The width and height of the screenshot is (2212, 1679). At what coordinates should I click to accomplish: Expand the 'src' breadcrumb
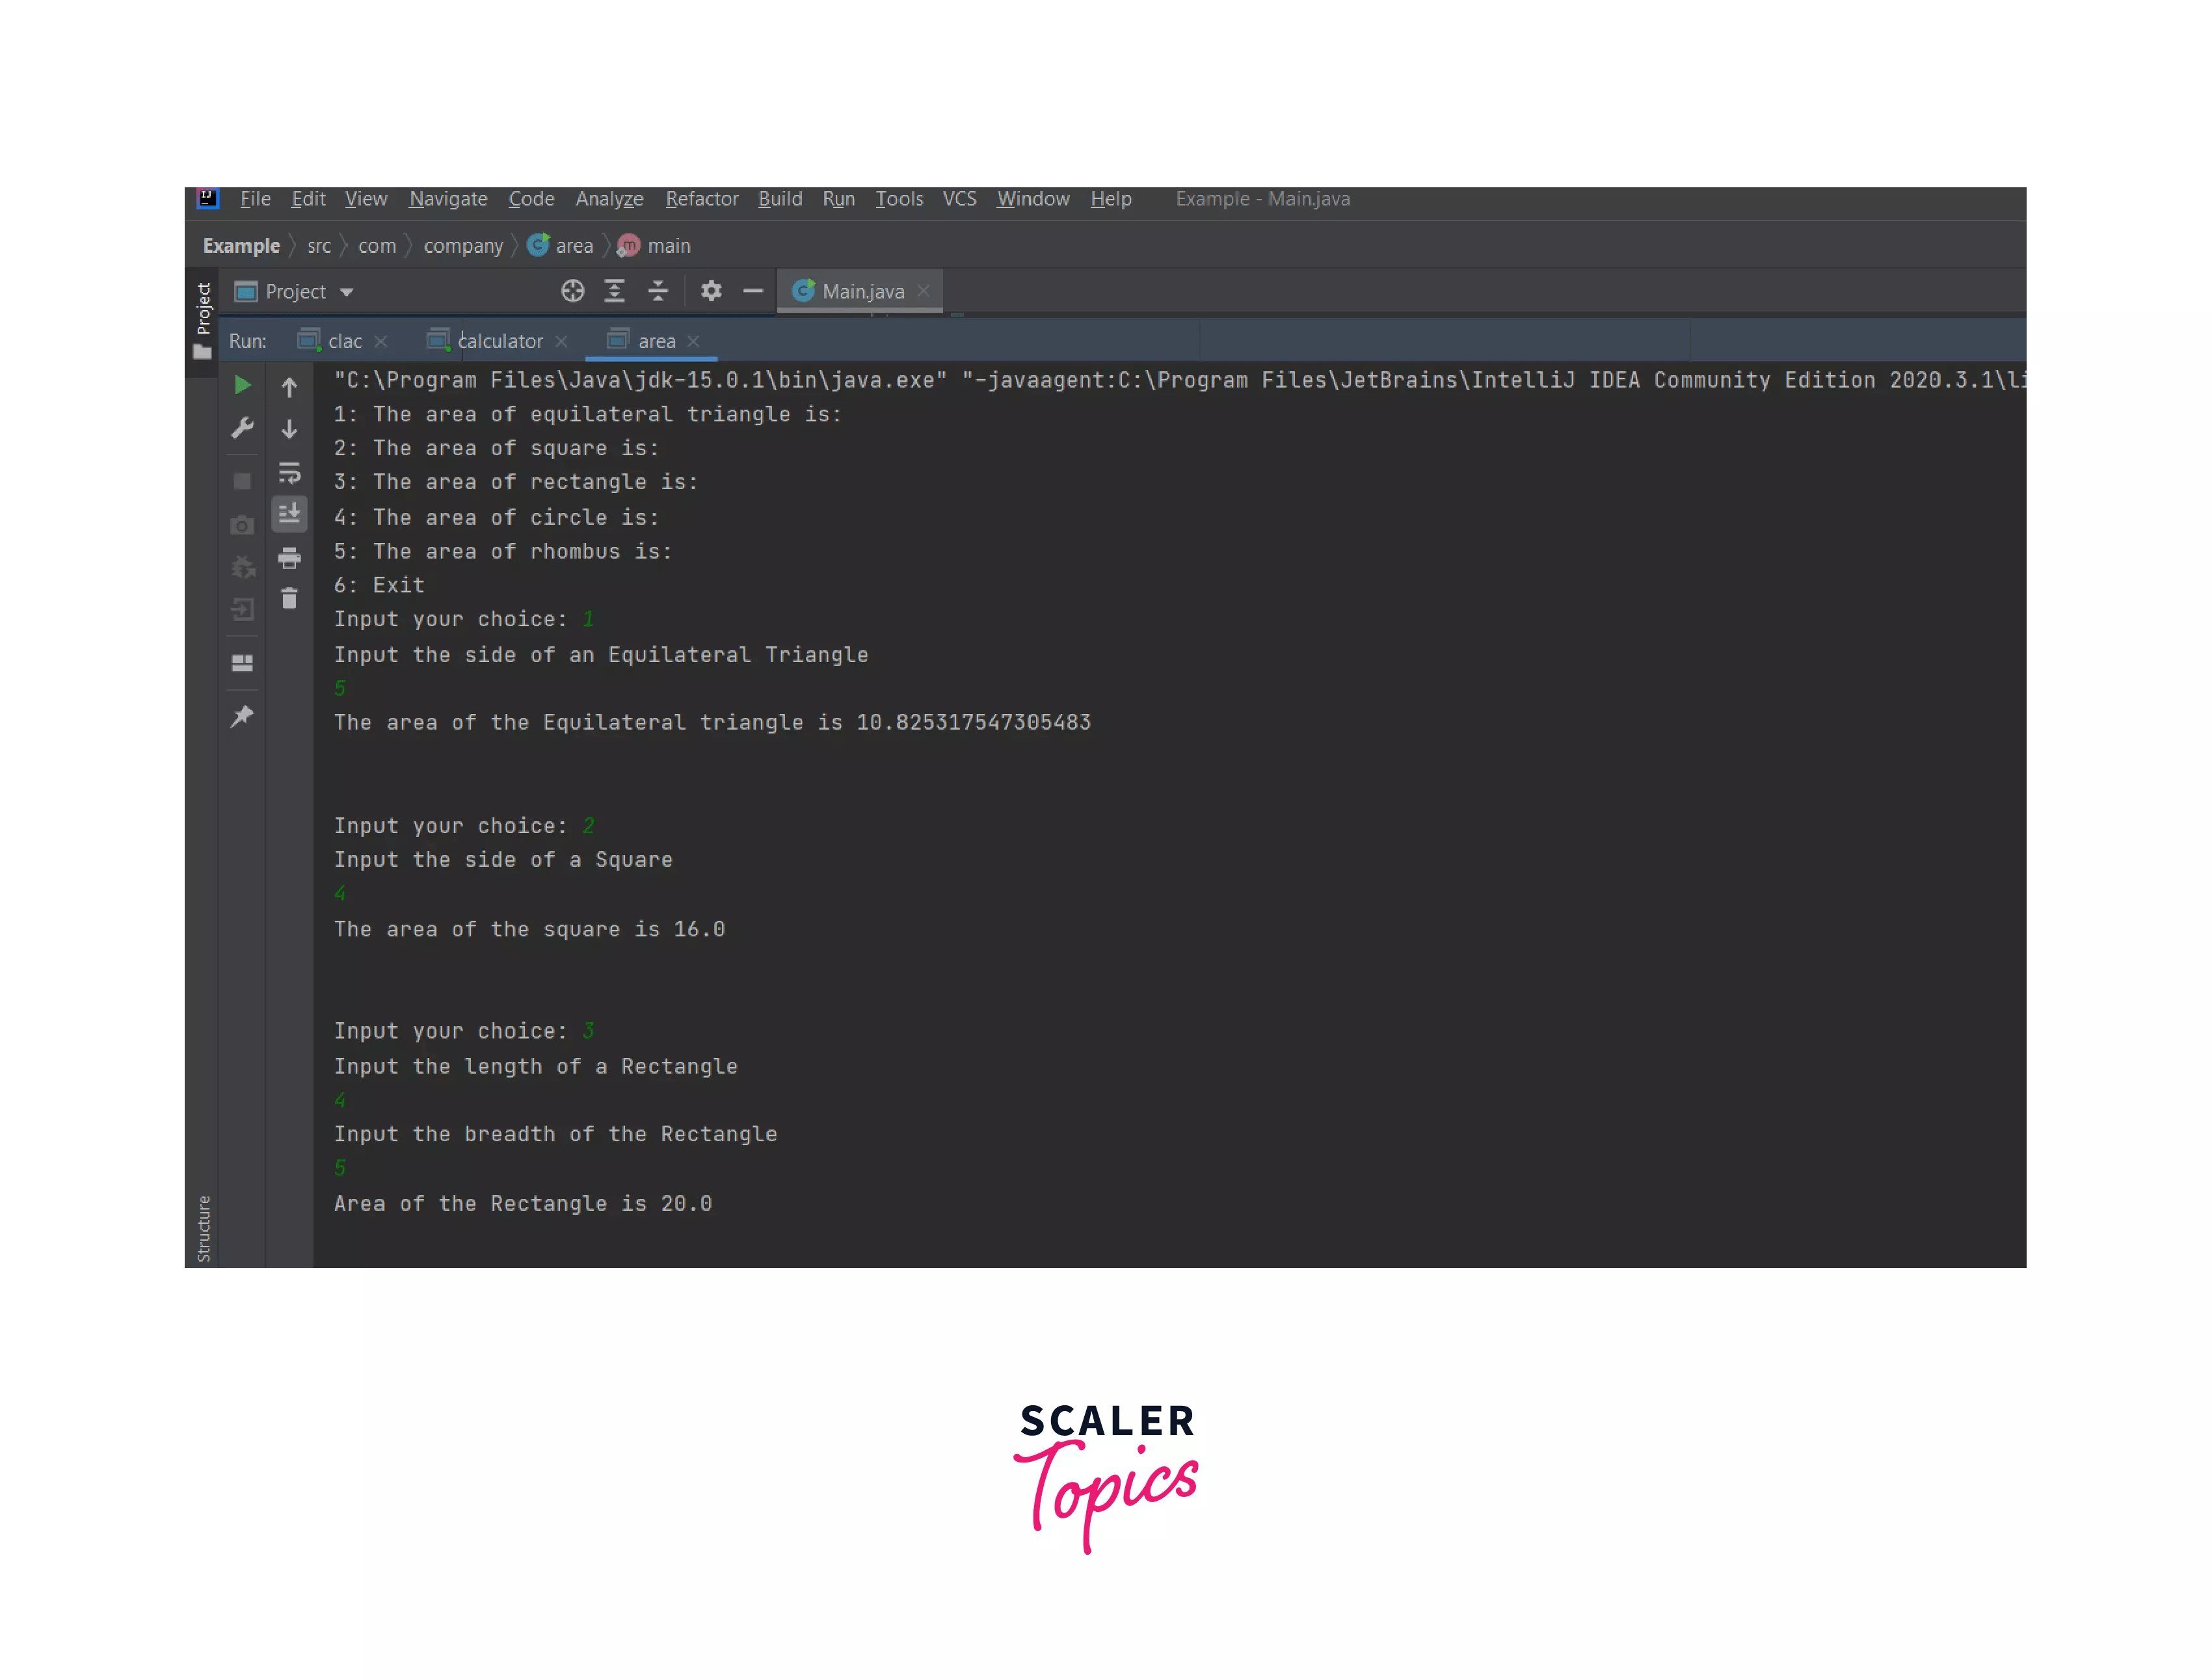(x=319, y=246)
